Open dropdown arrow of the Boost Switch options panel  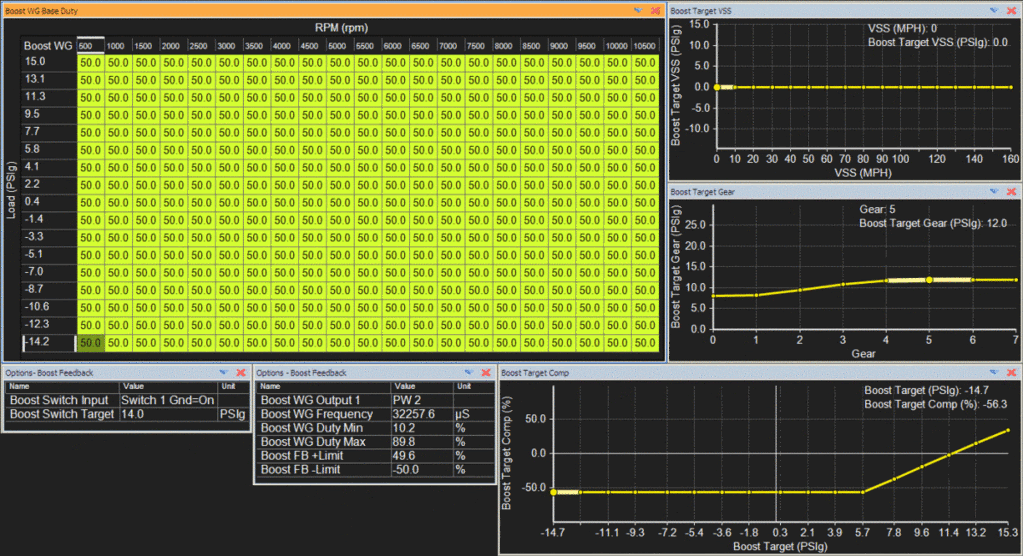pos(224,372)
